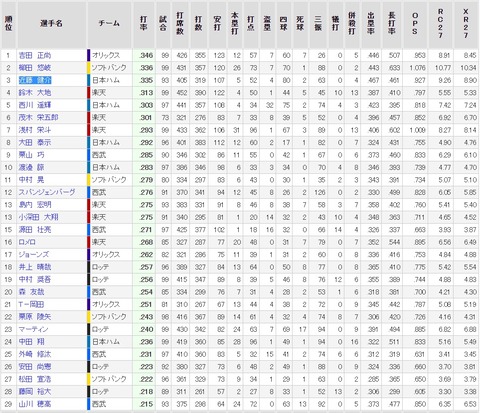480x413 pixels.
Task: Click the 犠打 column header
Action: [336, 24]
